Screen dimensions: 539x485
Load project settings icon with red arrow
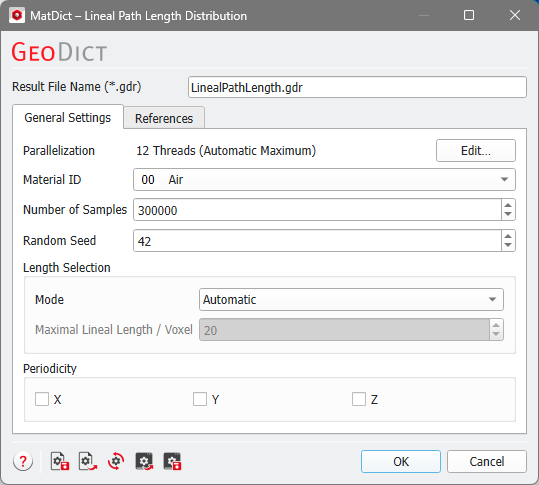144,461
